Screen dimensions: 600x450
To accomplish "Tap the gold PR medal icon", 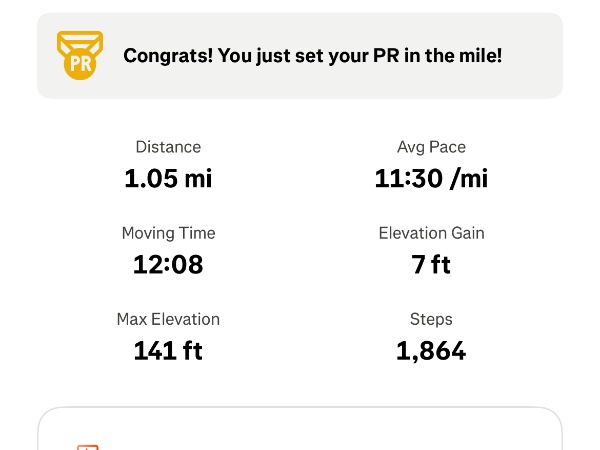I will (80, 56).
